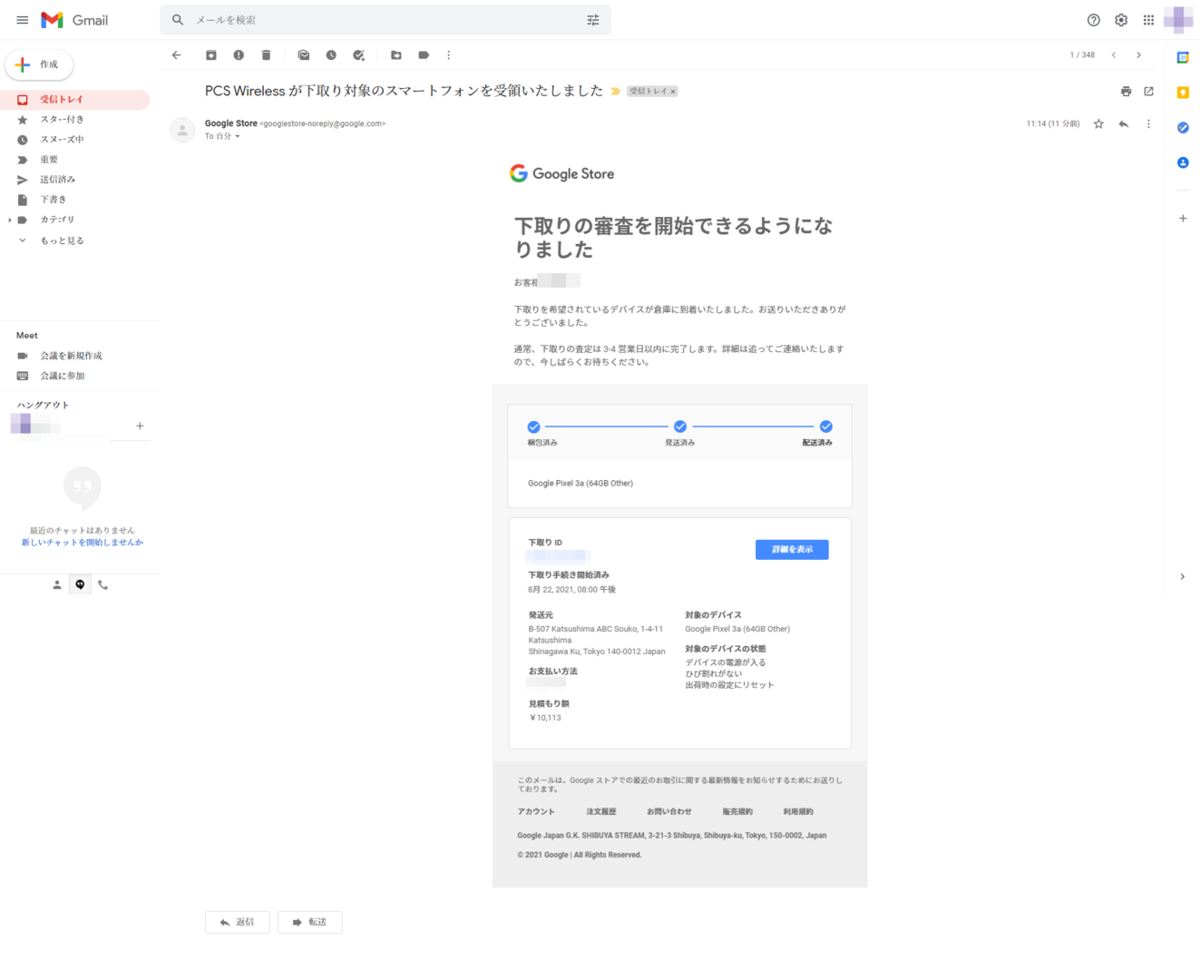Add a new Hangouts contact plus

140,426
